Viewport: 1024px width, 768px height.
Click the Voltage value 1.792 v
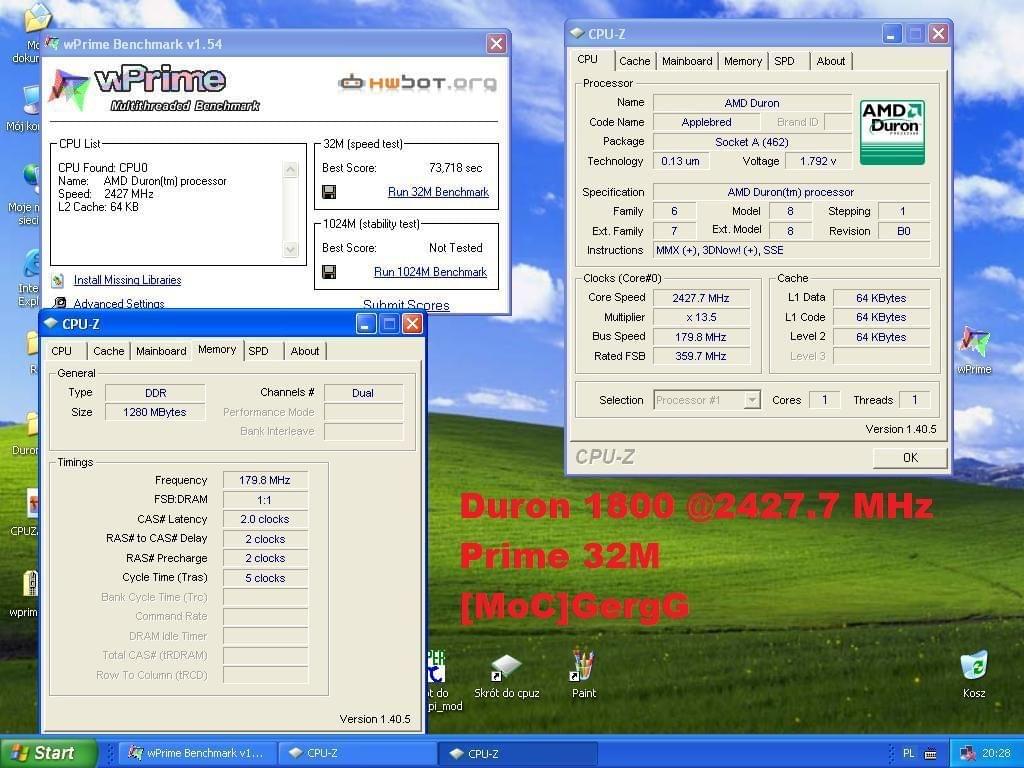coord(818,161)
